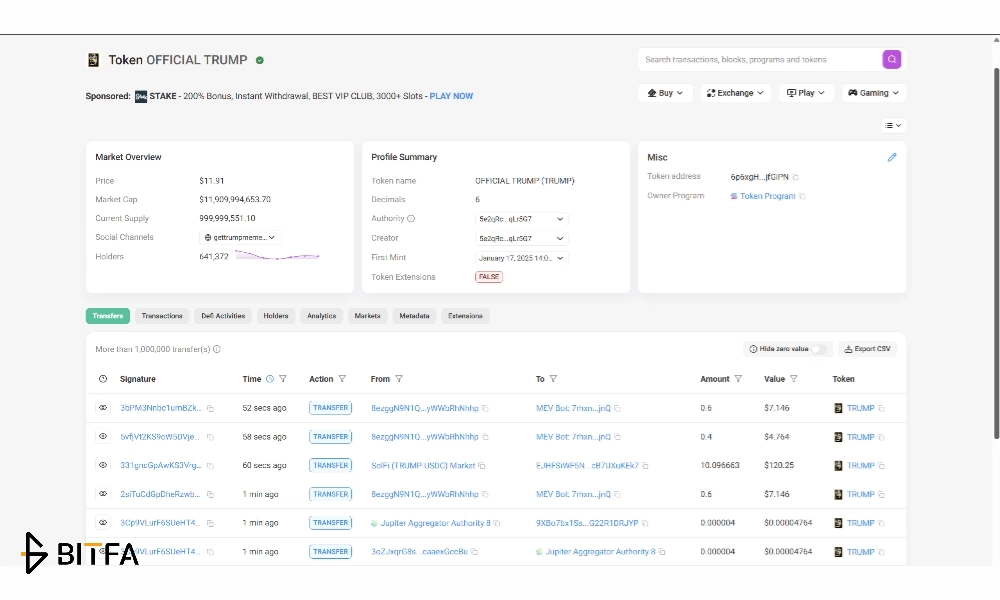The height and width of the screenshot is (600, 1000).
Task: Click the OFFICIAL TRUMP token logo
Action: point(93,60)
